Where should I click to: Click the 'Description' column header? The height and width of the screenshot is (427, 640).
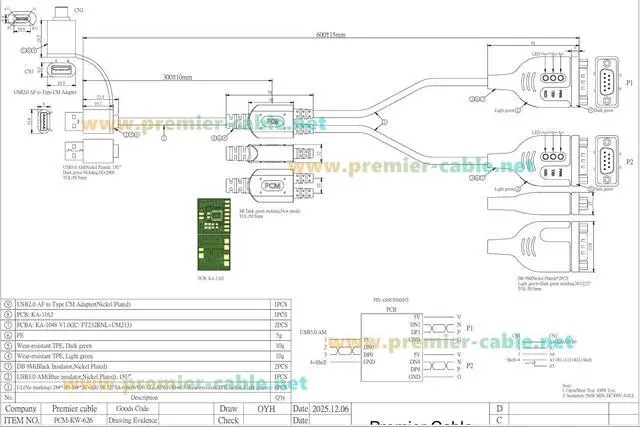click(144, 397)
